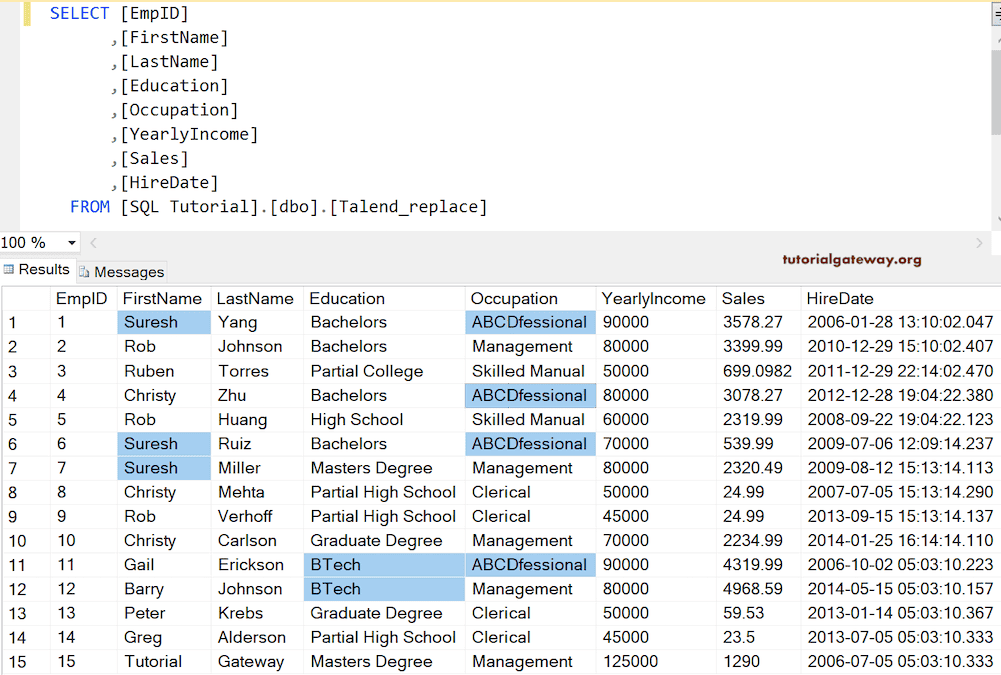Click the Suresh cell in Ruiz row
This screenshot has height=675, width=1001.
point(164,443)
